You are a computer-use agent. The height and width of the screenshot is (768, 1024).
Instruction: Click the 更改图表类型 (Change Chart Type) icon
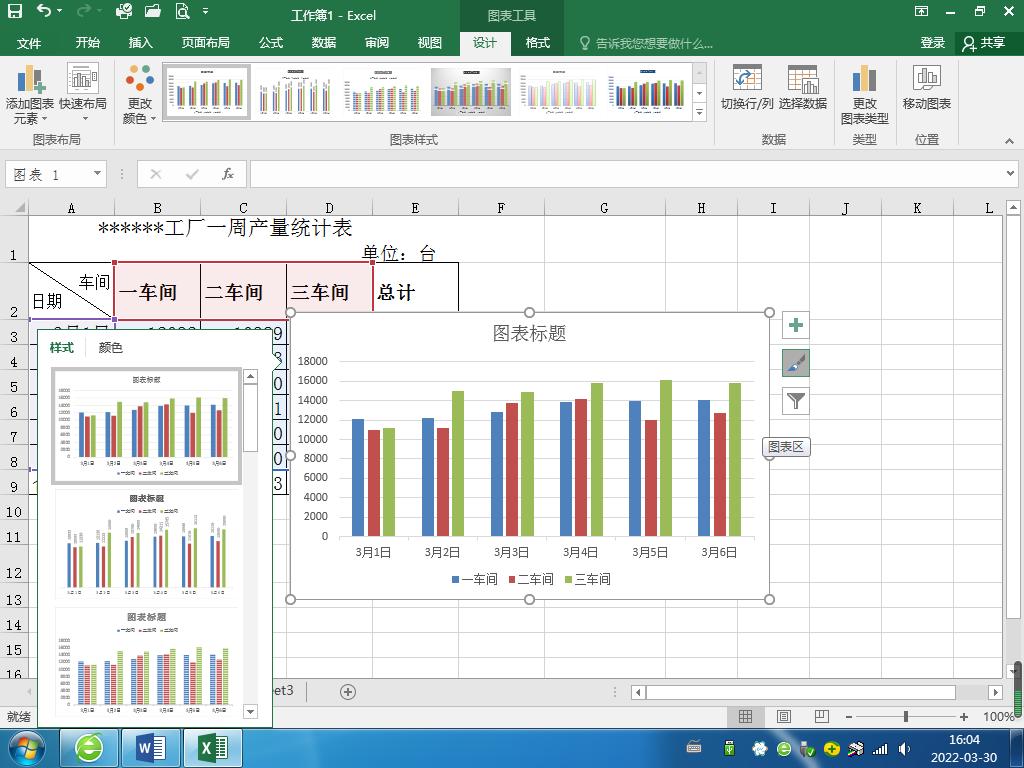pos(864,92)
